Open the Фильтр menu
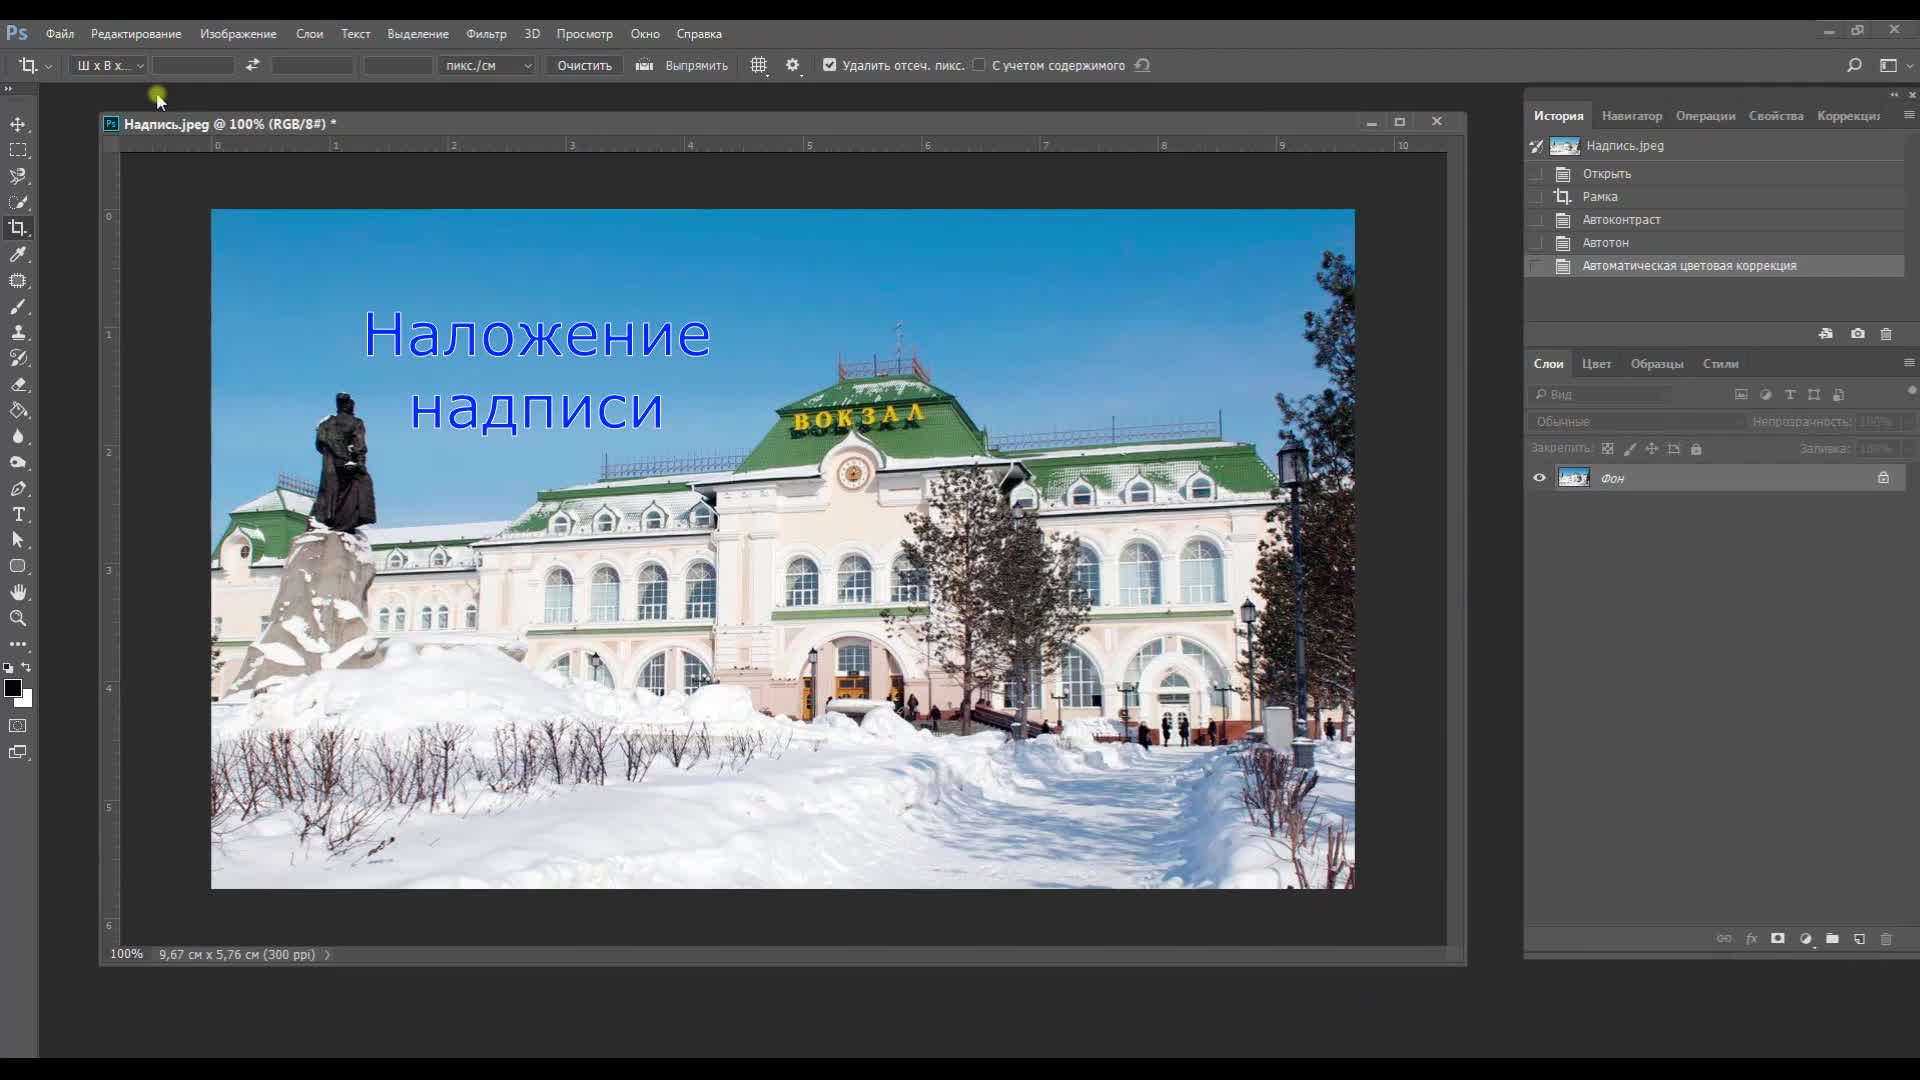Image resolution: width=1920 pixels, height=1080 pixels. [487, 33]
